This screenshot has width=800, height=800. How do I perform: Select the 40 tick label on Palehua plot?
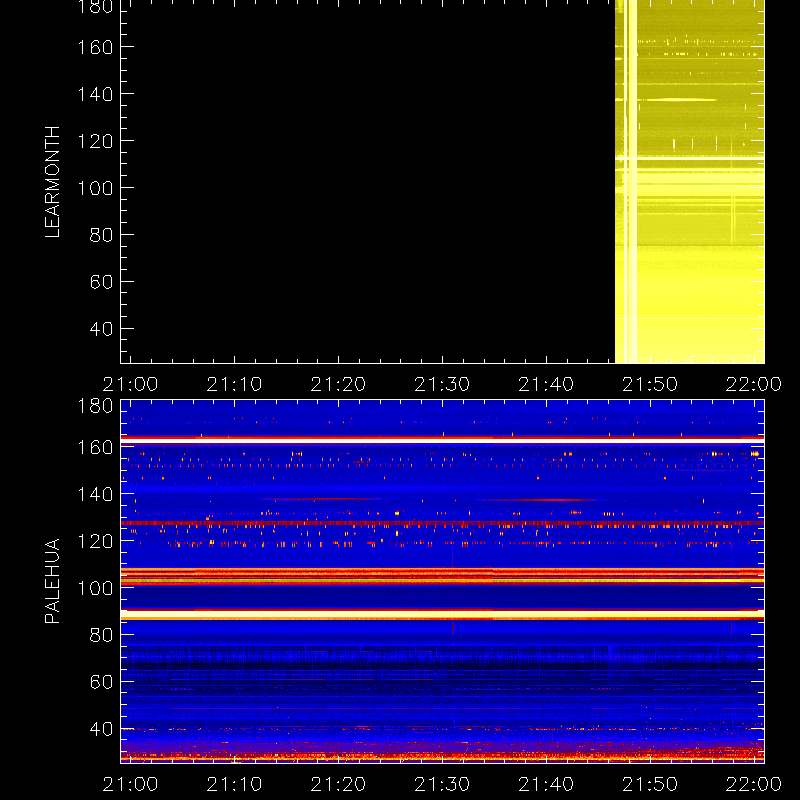tap(101, 729)
